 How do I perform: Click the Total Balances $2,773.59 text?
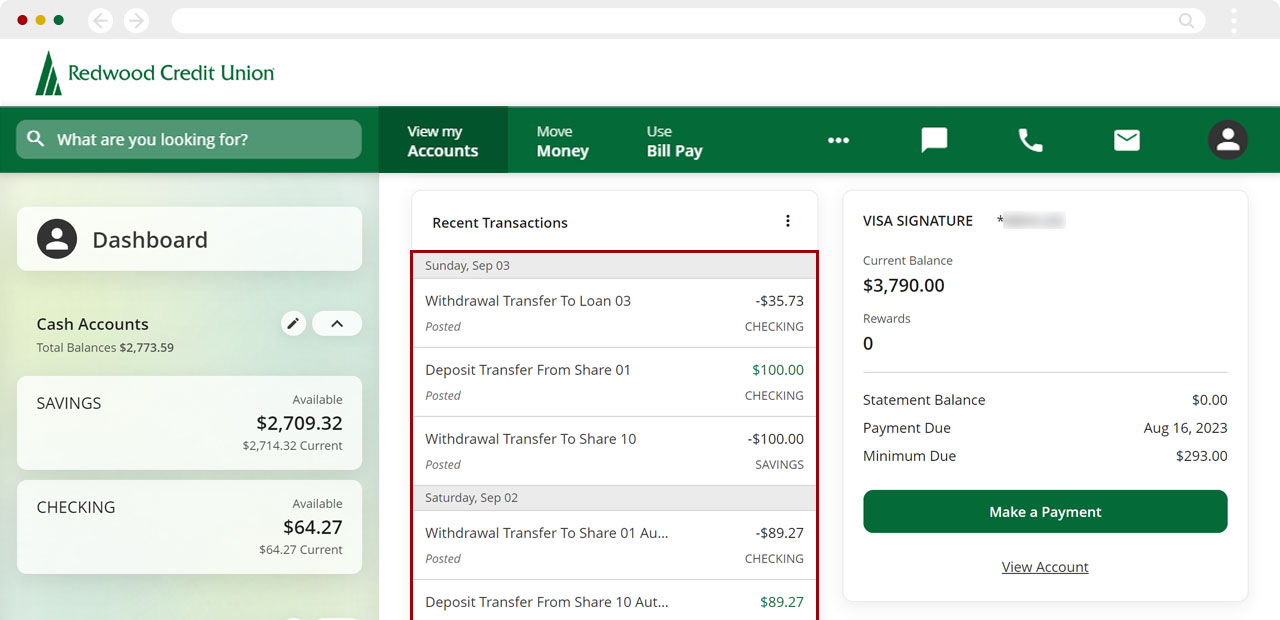point(105,348)
